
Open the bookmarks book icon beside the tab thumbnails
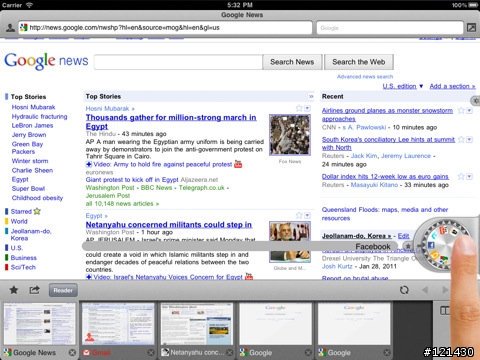(x=445, y=311)
